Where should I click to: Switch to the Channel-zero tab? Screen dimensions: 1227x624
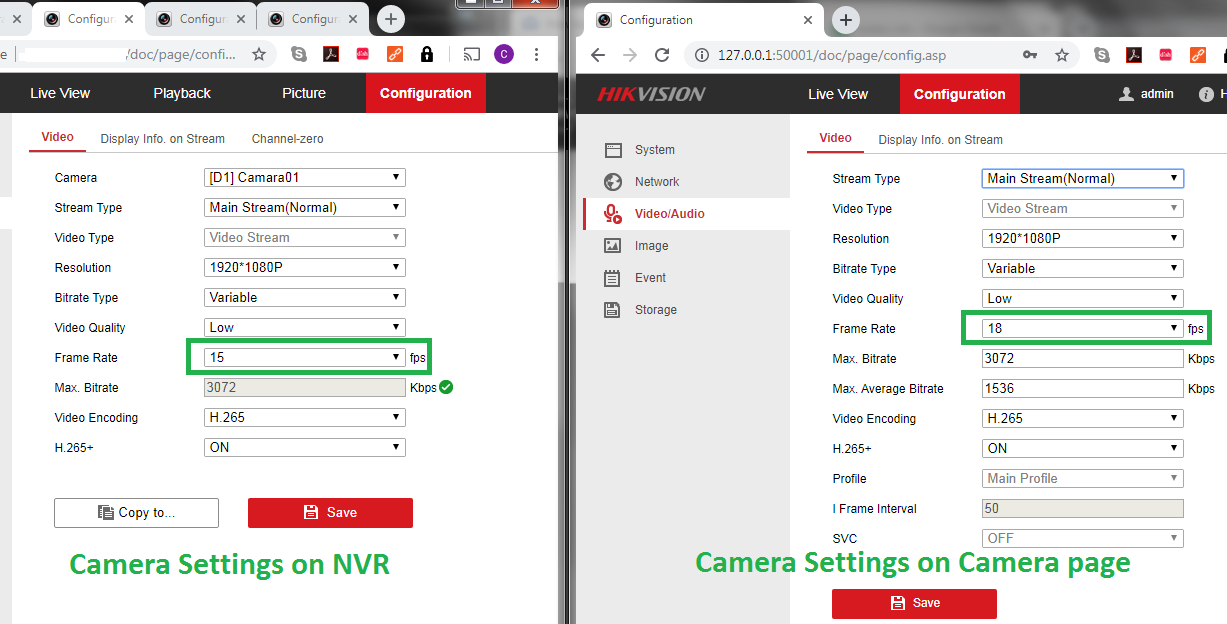tap(287, 138)
